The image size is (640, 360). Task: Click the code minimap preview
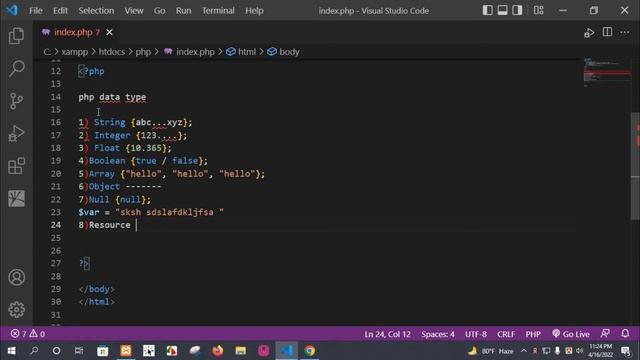pos(607,73)
